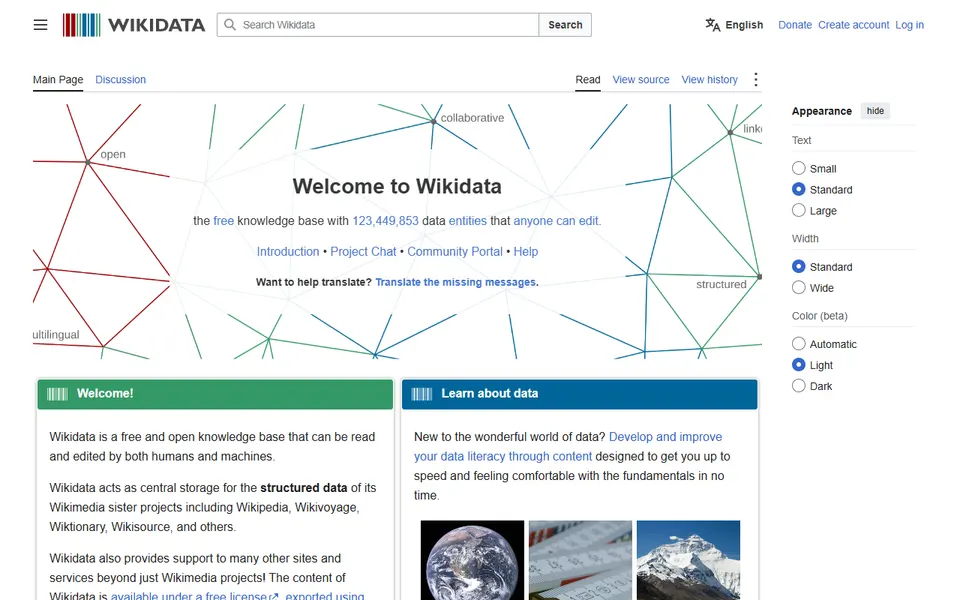Select Light color mode

point(798,364)
